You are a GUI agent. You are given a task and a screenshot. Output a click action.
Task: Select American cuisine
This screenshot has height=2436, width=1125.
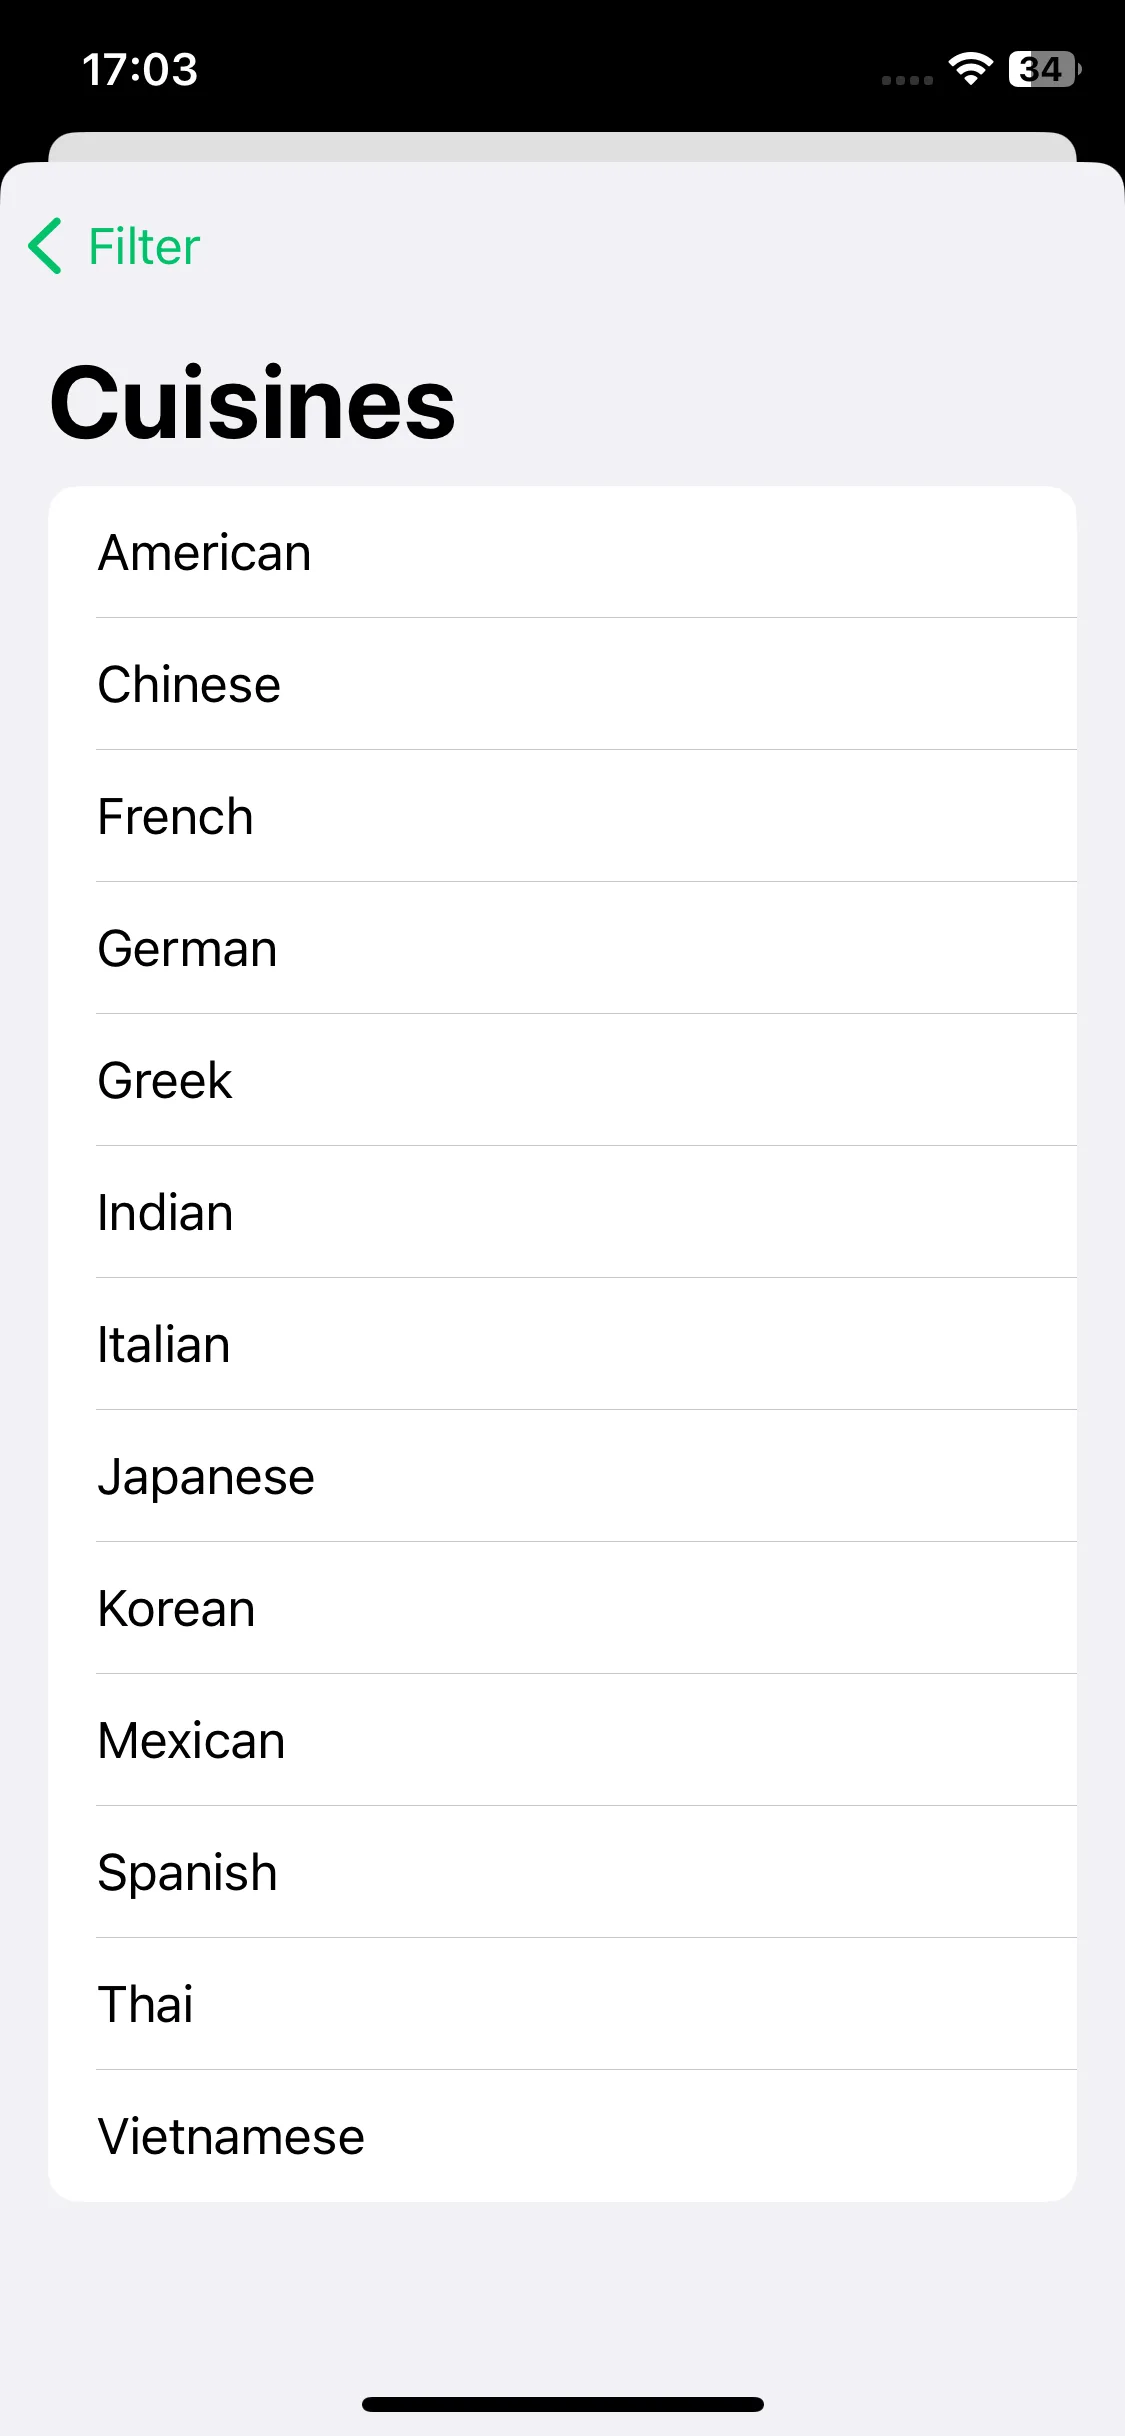tap(562, 552)
